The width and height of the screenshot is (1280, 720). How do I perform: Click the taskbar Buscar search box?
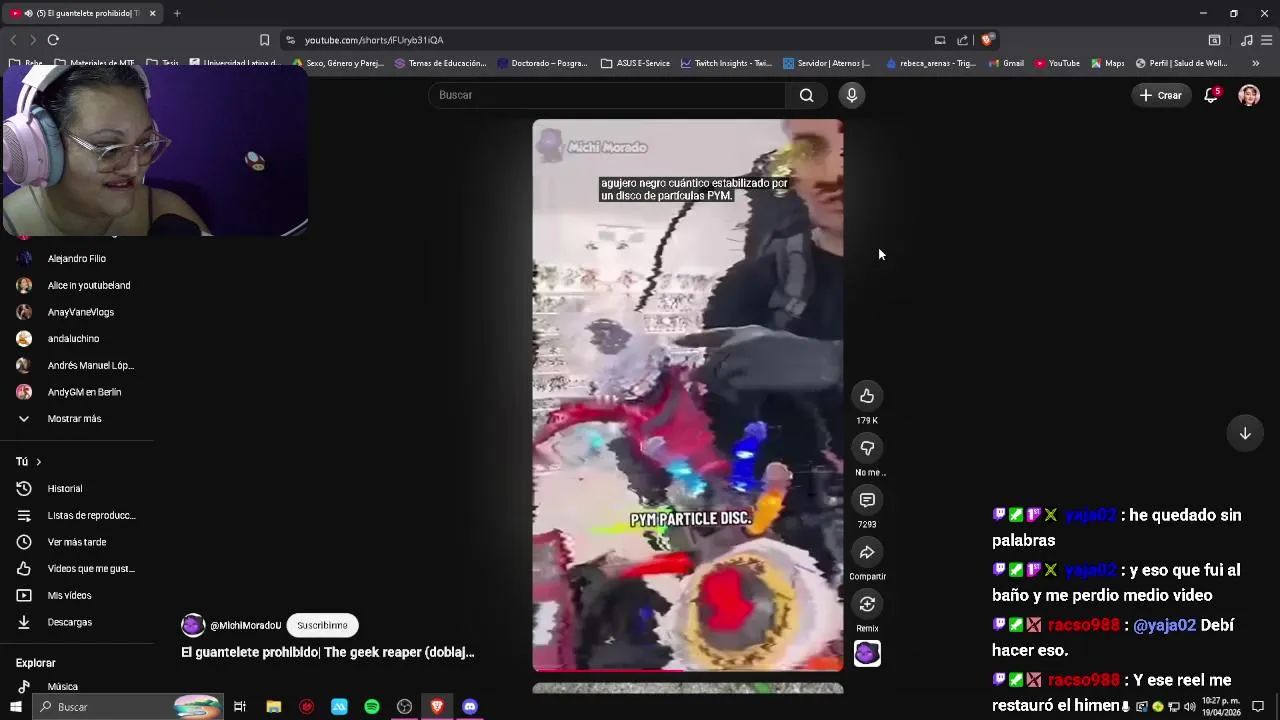click(128, 707)
